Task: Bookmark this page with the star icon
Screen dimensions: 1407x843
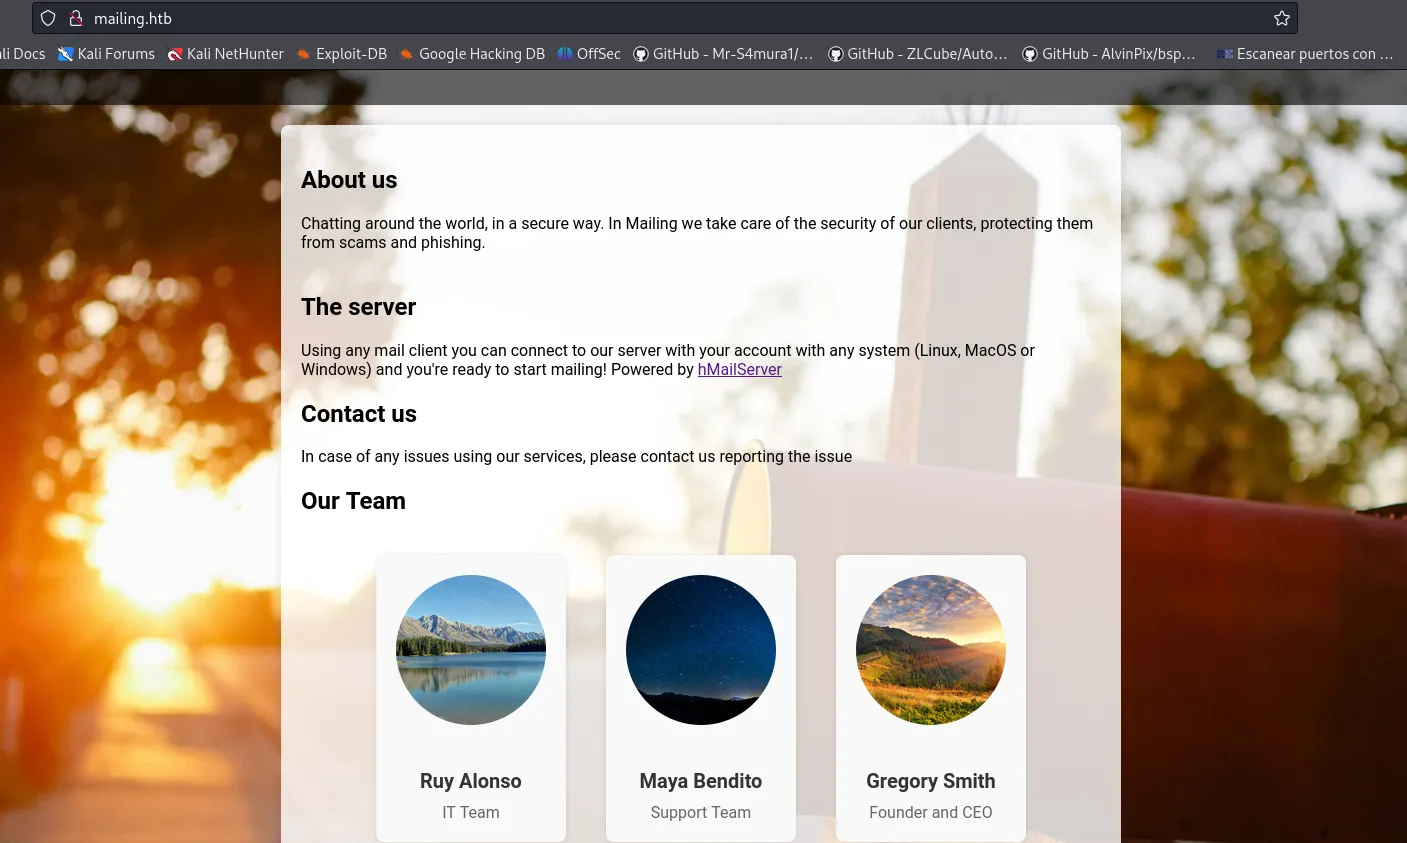Action: (1282, 18)
